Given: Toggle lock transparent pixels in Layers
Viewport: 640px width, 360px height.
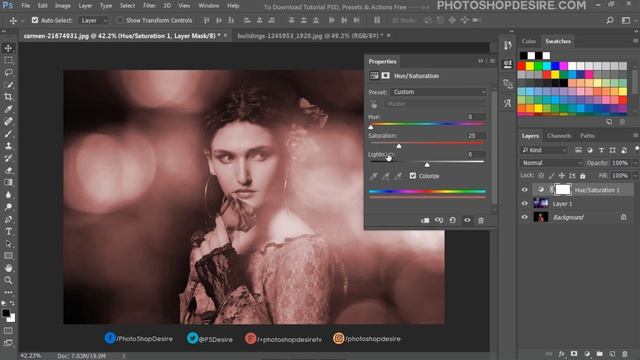Looking at the screenshot, I should pyautogui.click(x=541, y=176).
